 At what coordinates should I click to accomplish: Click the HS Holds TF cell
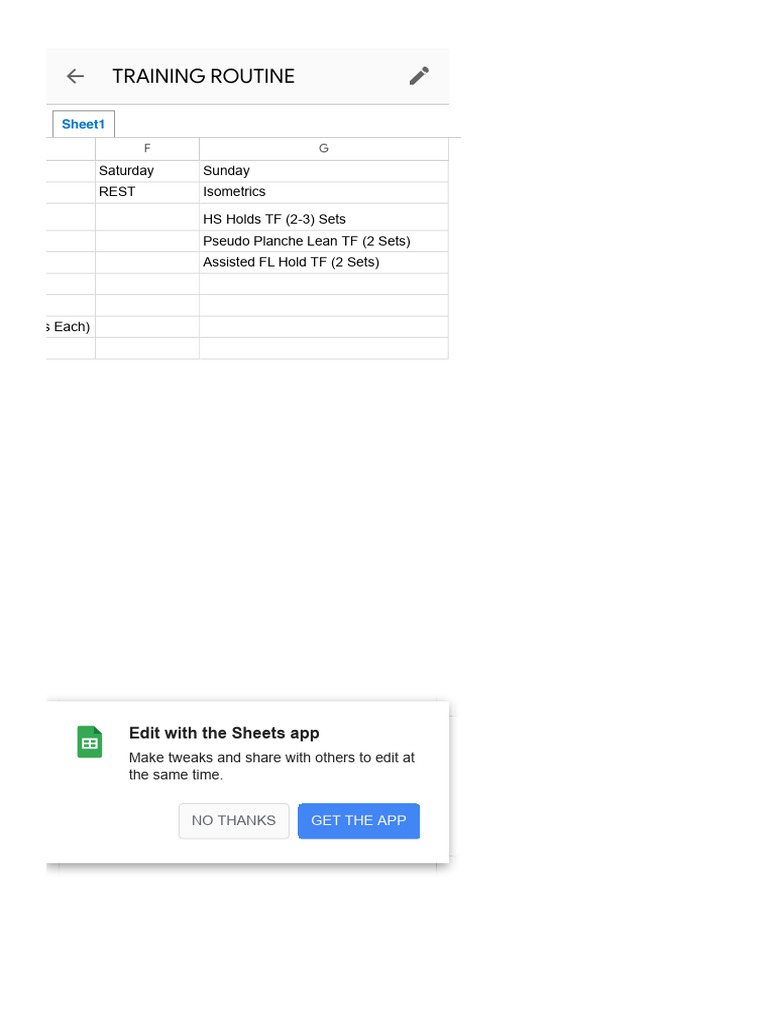point(323,219)
